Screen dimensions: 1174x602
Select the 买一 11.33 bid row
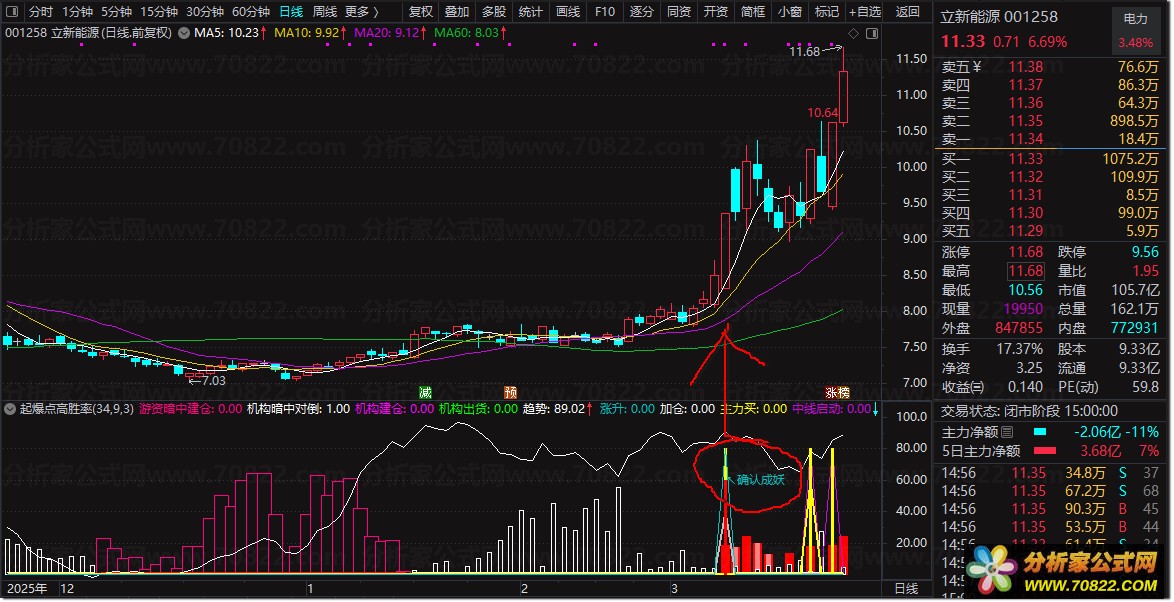coord(1050,159)
